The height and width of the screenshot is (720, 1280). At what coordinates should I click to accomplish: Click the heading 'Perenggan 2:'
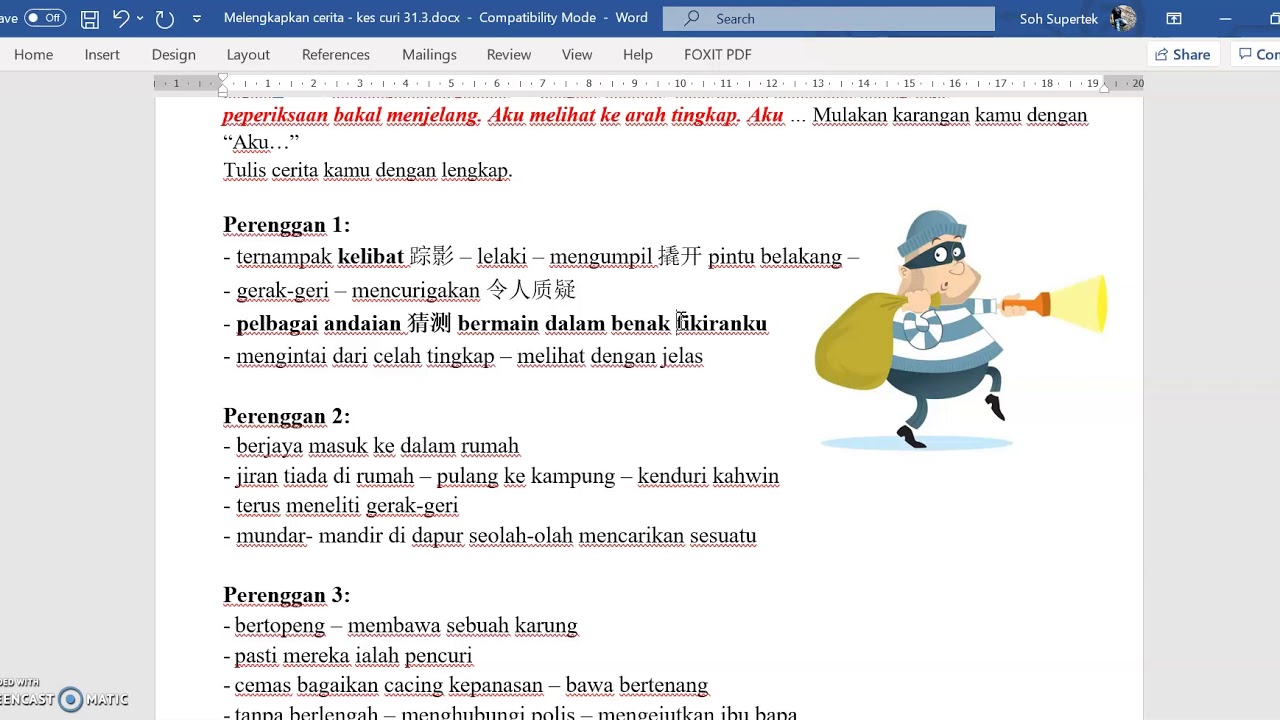point(286,416)
